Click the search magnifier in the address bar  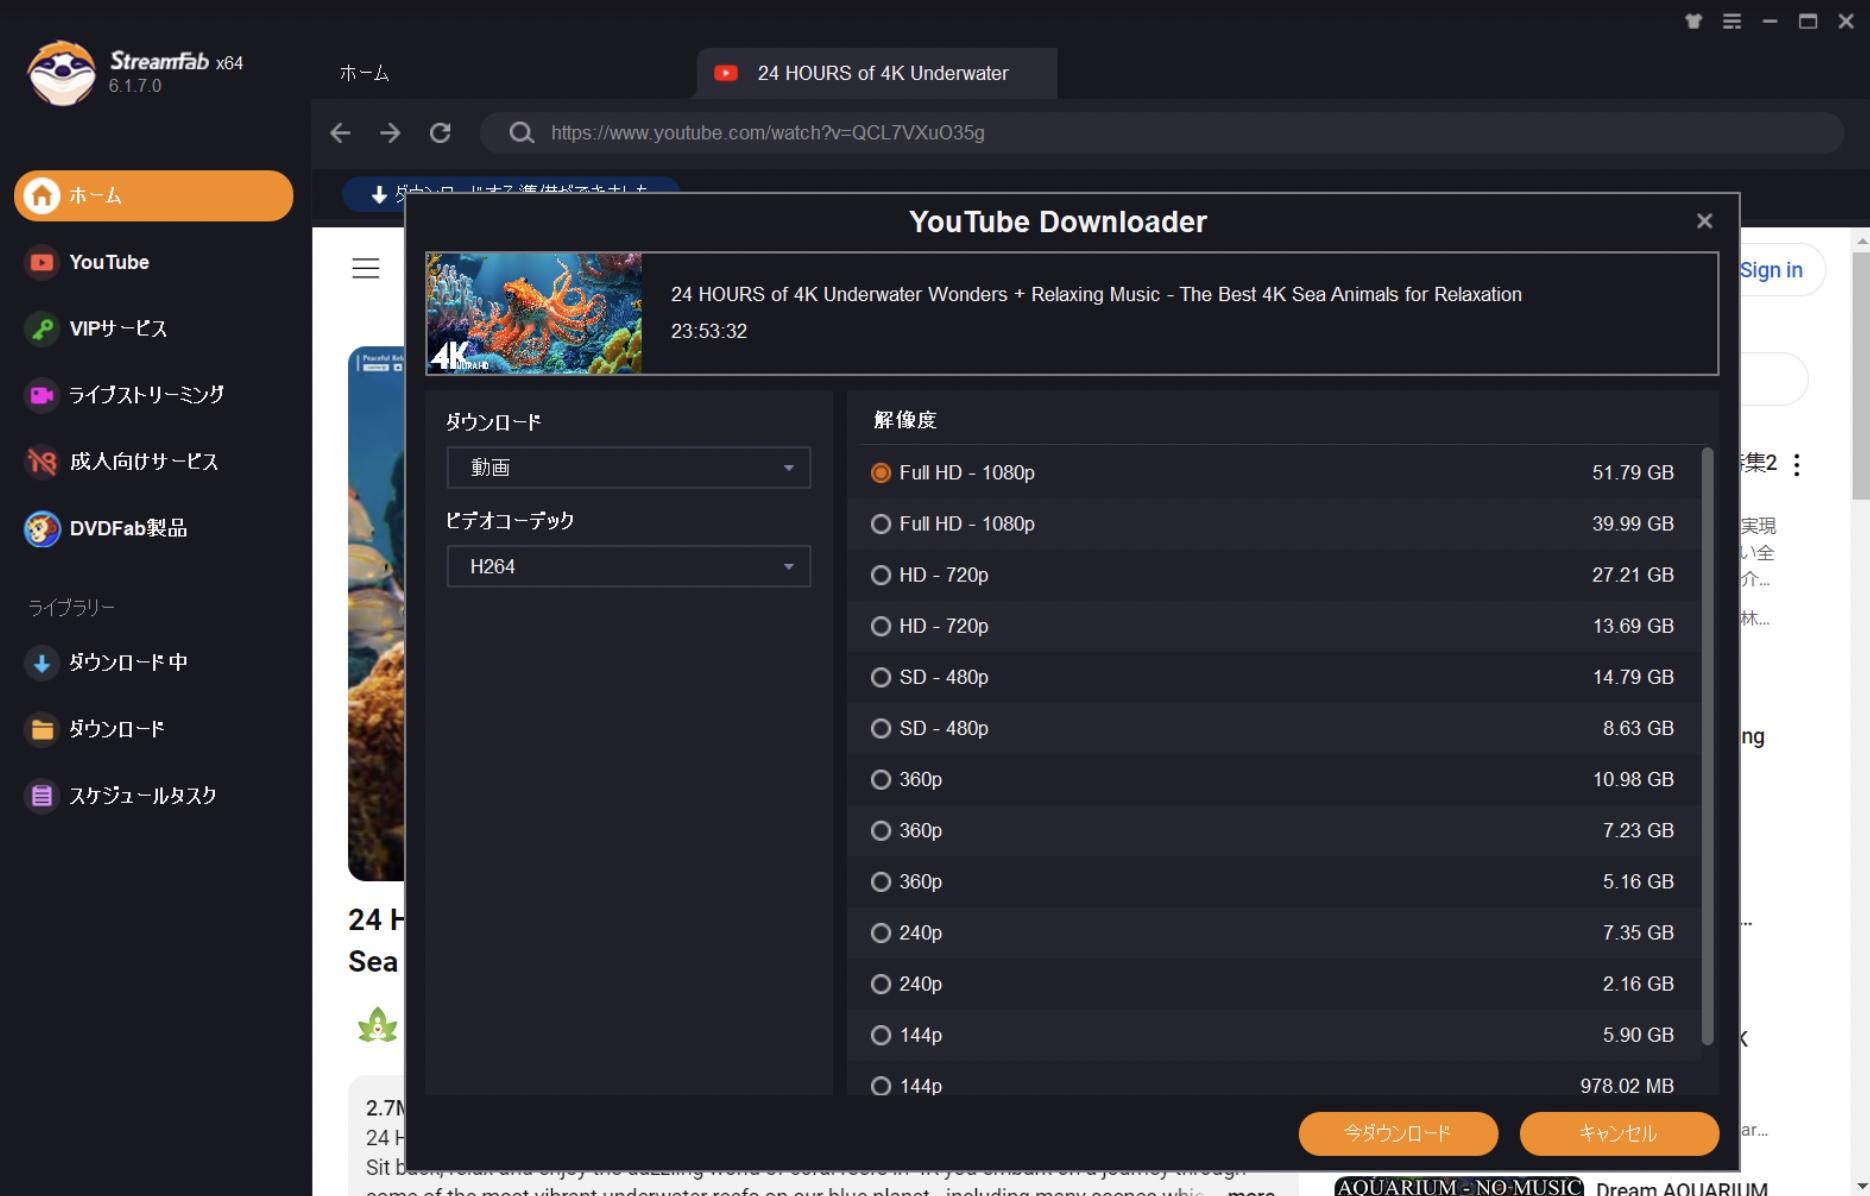coord(521,133)
